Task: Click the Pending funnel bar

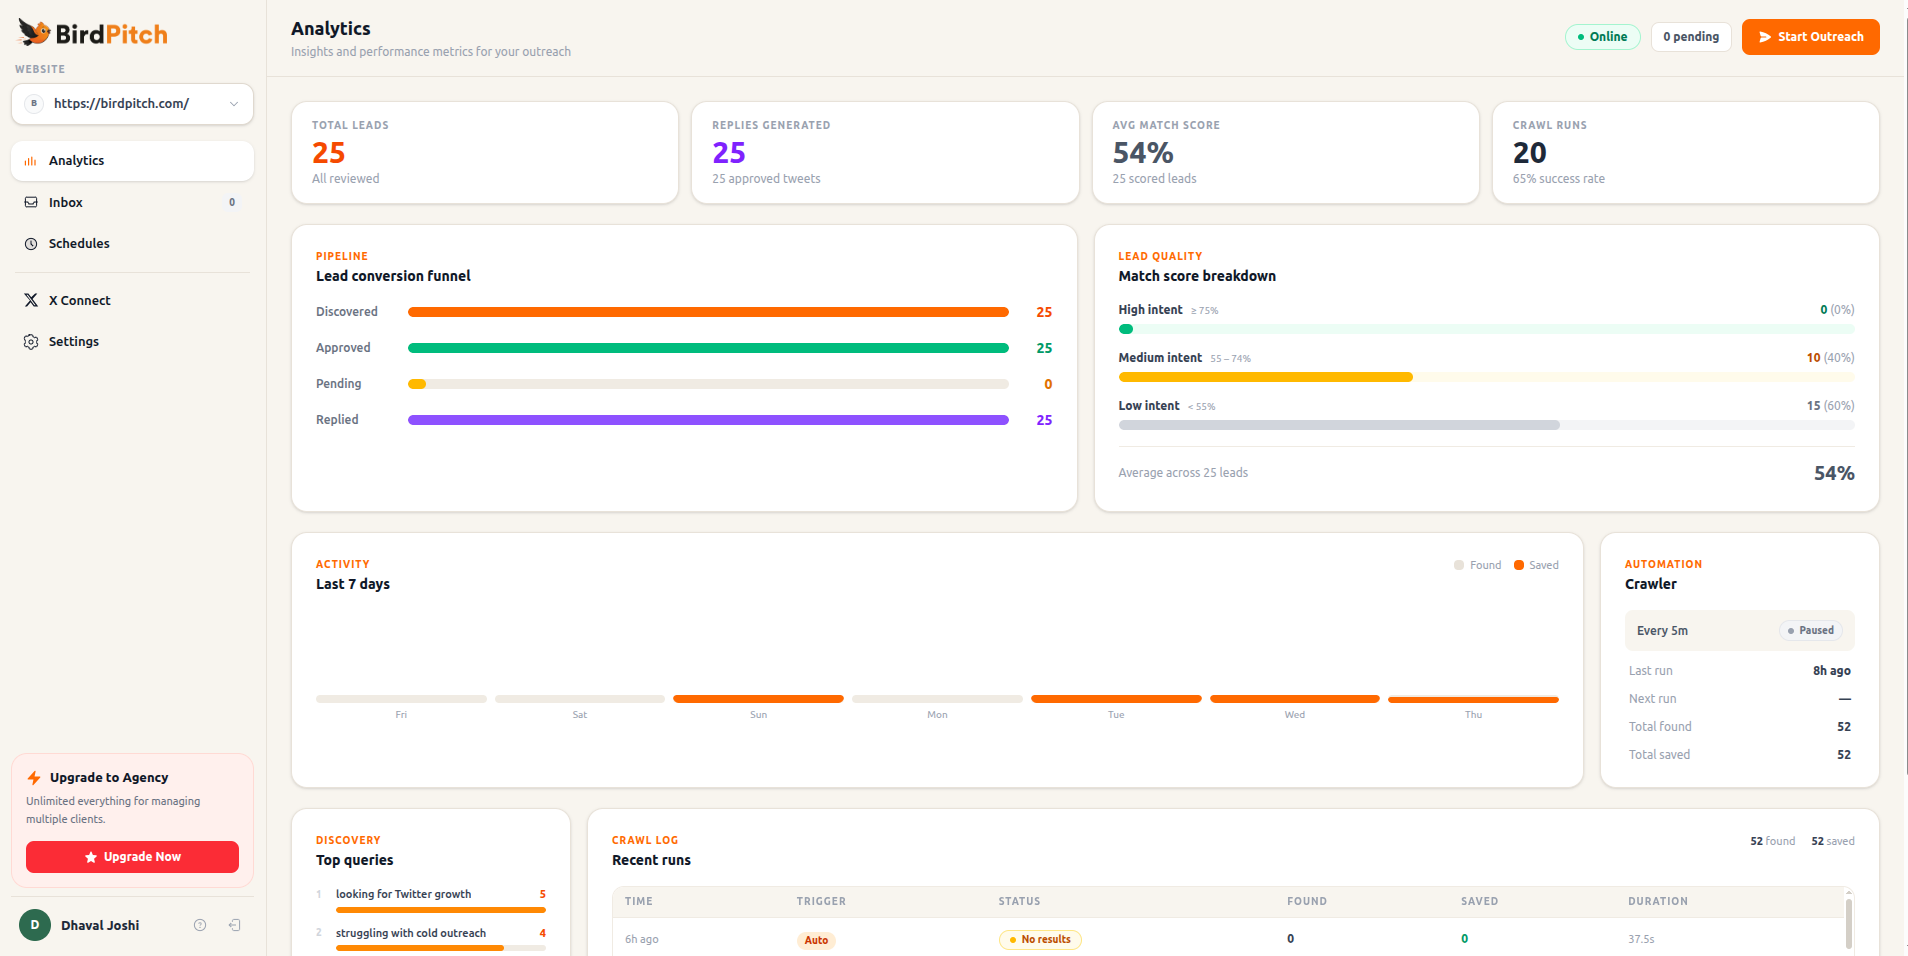Action: (708, 384)
